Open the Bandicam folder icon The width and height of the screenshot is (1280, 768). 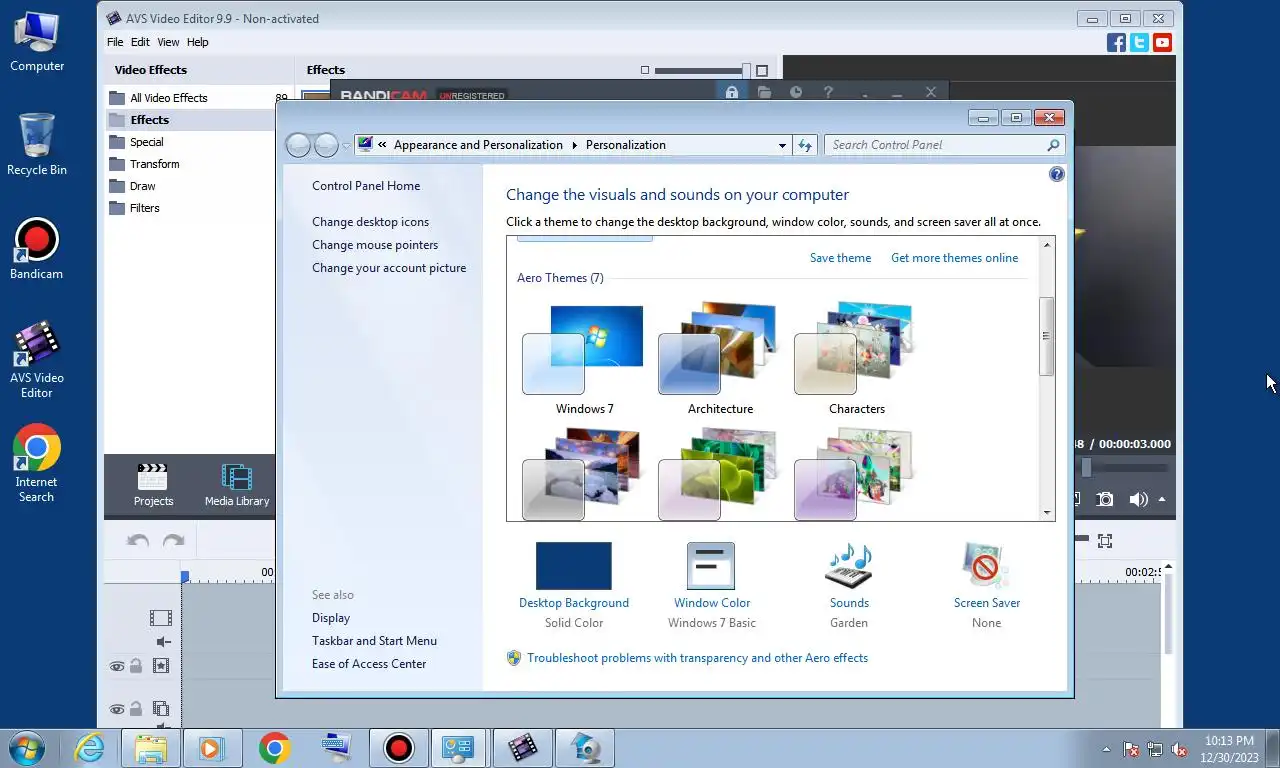click(764, 93)
